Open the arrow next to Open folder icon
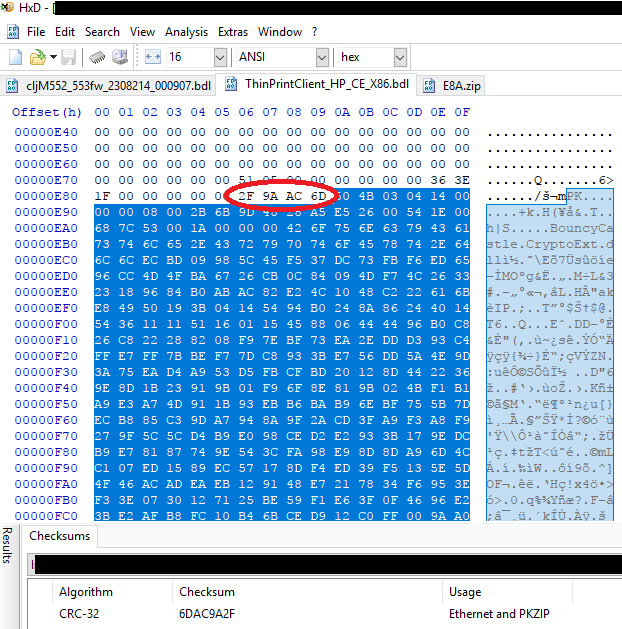622x629 pixels. coord(50,58)
